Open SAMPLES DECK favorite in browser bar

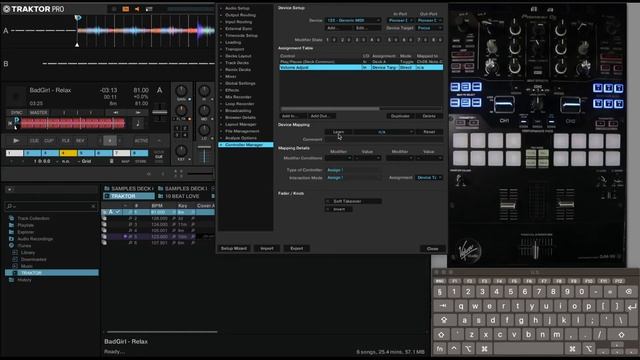tap(128, 189)
